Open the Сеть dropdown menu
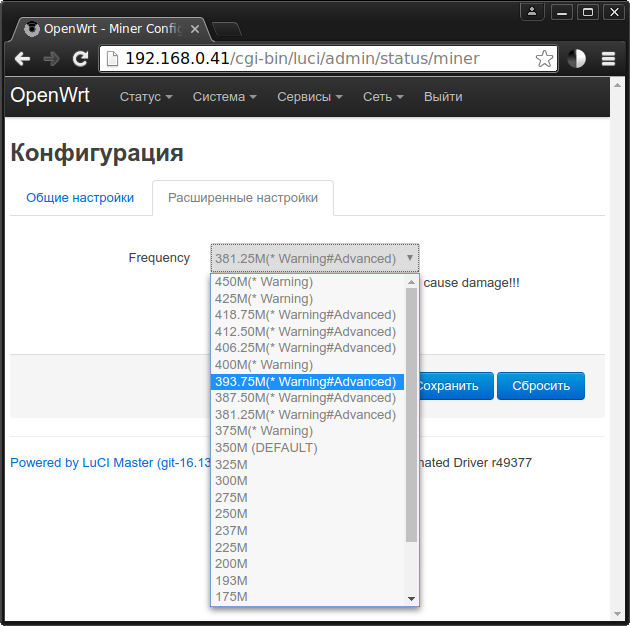This screenshot has height=626, width=630. pos(383,97)
